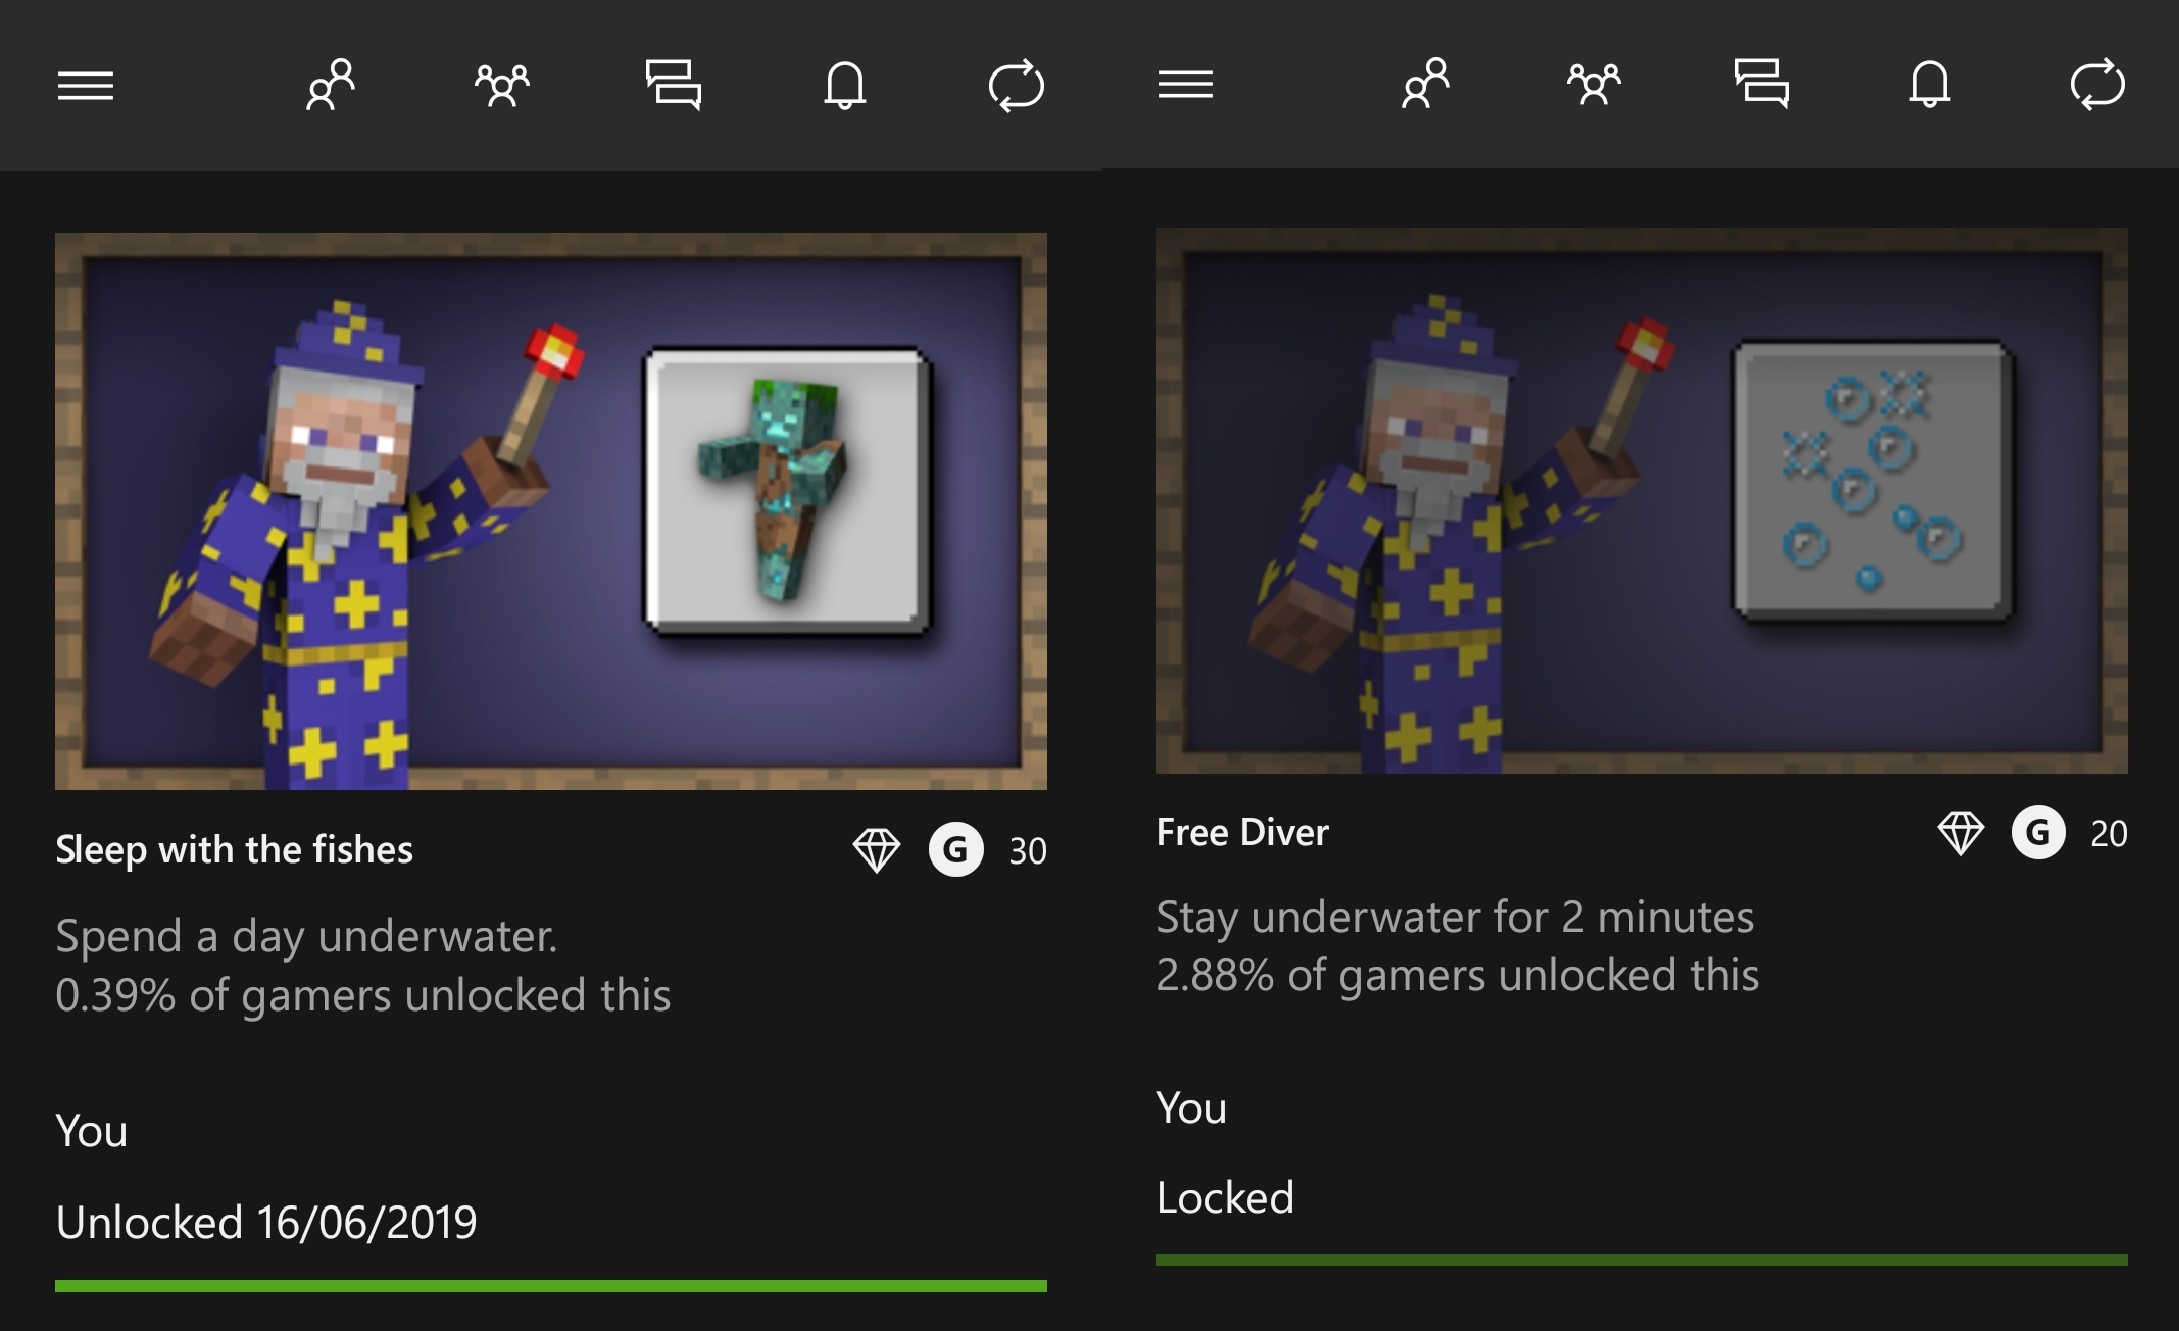Tap refresh icon in left panel

point(1016,85)
